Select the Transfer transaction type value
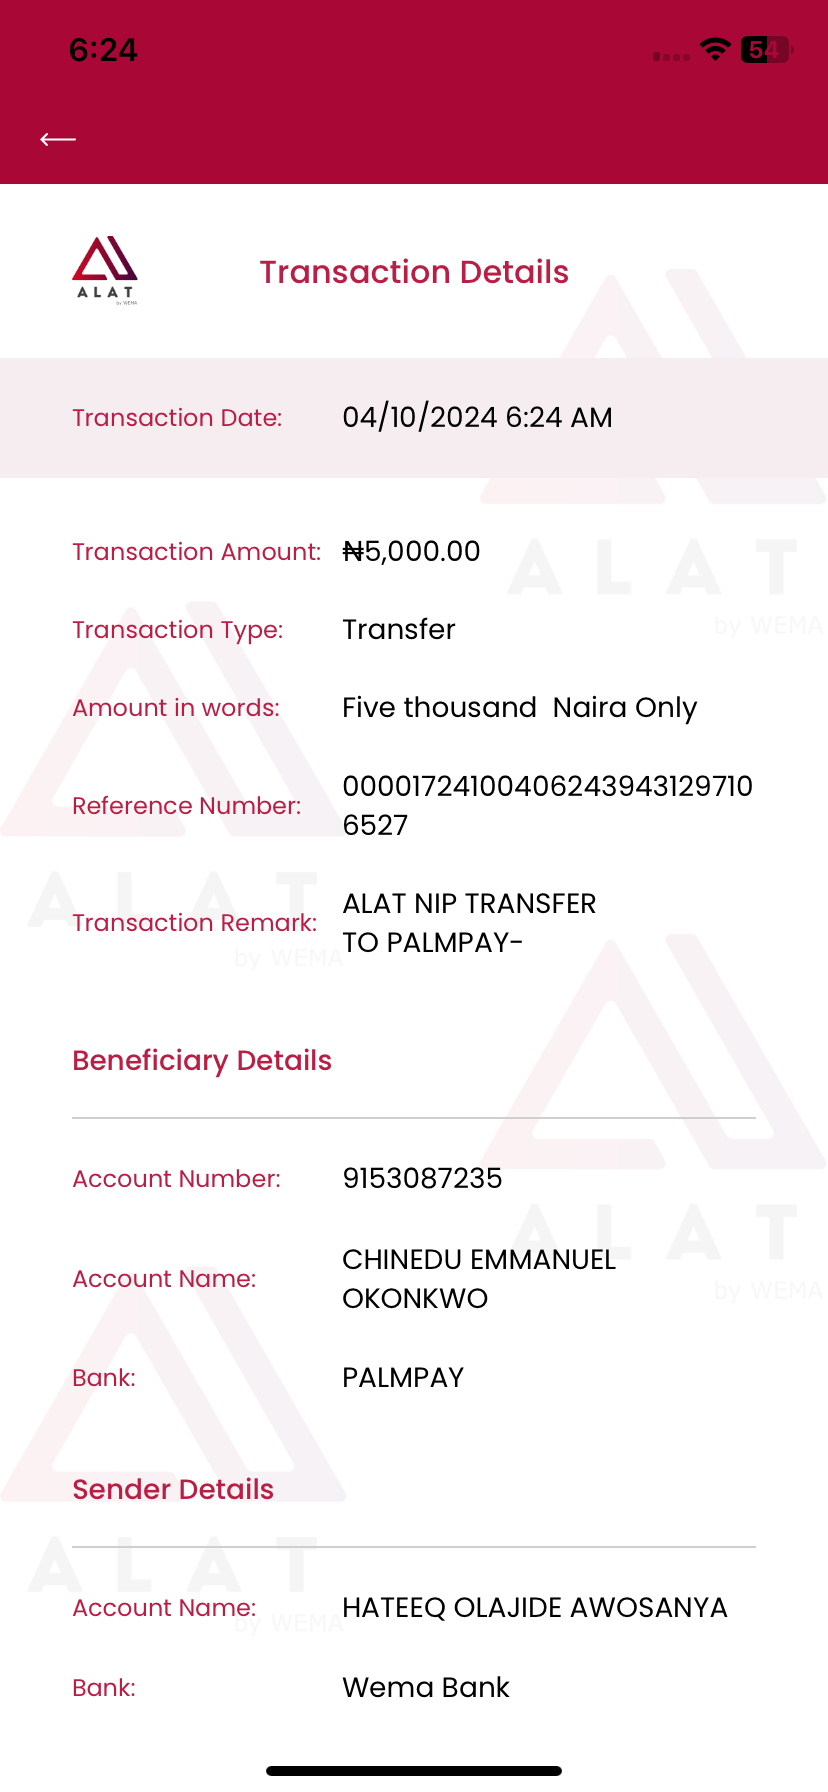Image resolution: width=828 pixels, height=1792 pixels. 398,629
